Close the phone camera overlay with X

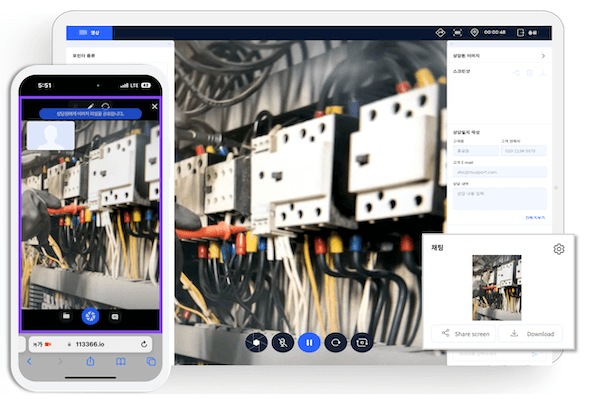155,106
